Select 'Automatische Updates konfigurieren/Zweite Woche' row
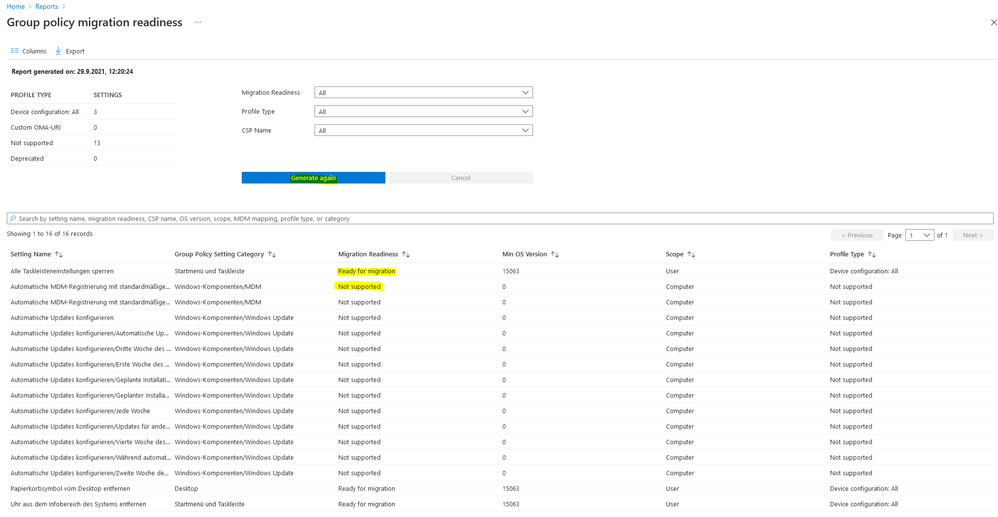The width and height of the screenshot is (998, 517). (499, 473)
